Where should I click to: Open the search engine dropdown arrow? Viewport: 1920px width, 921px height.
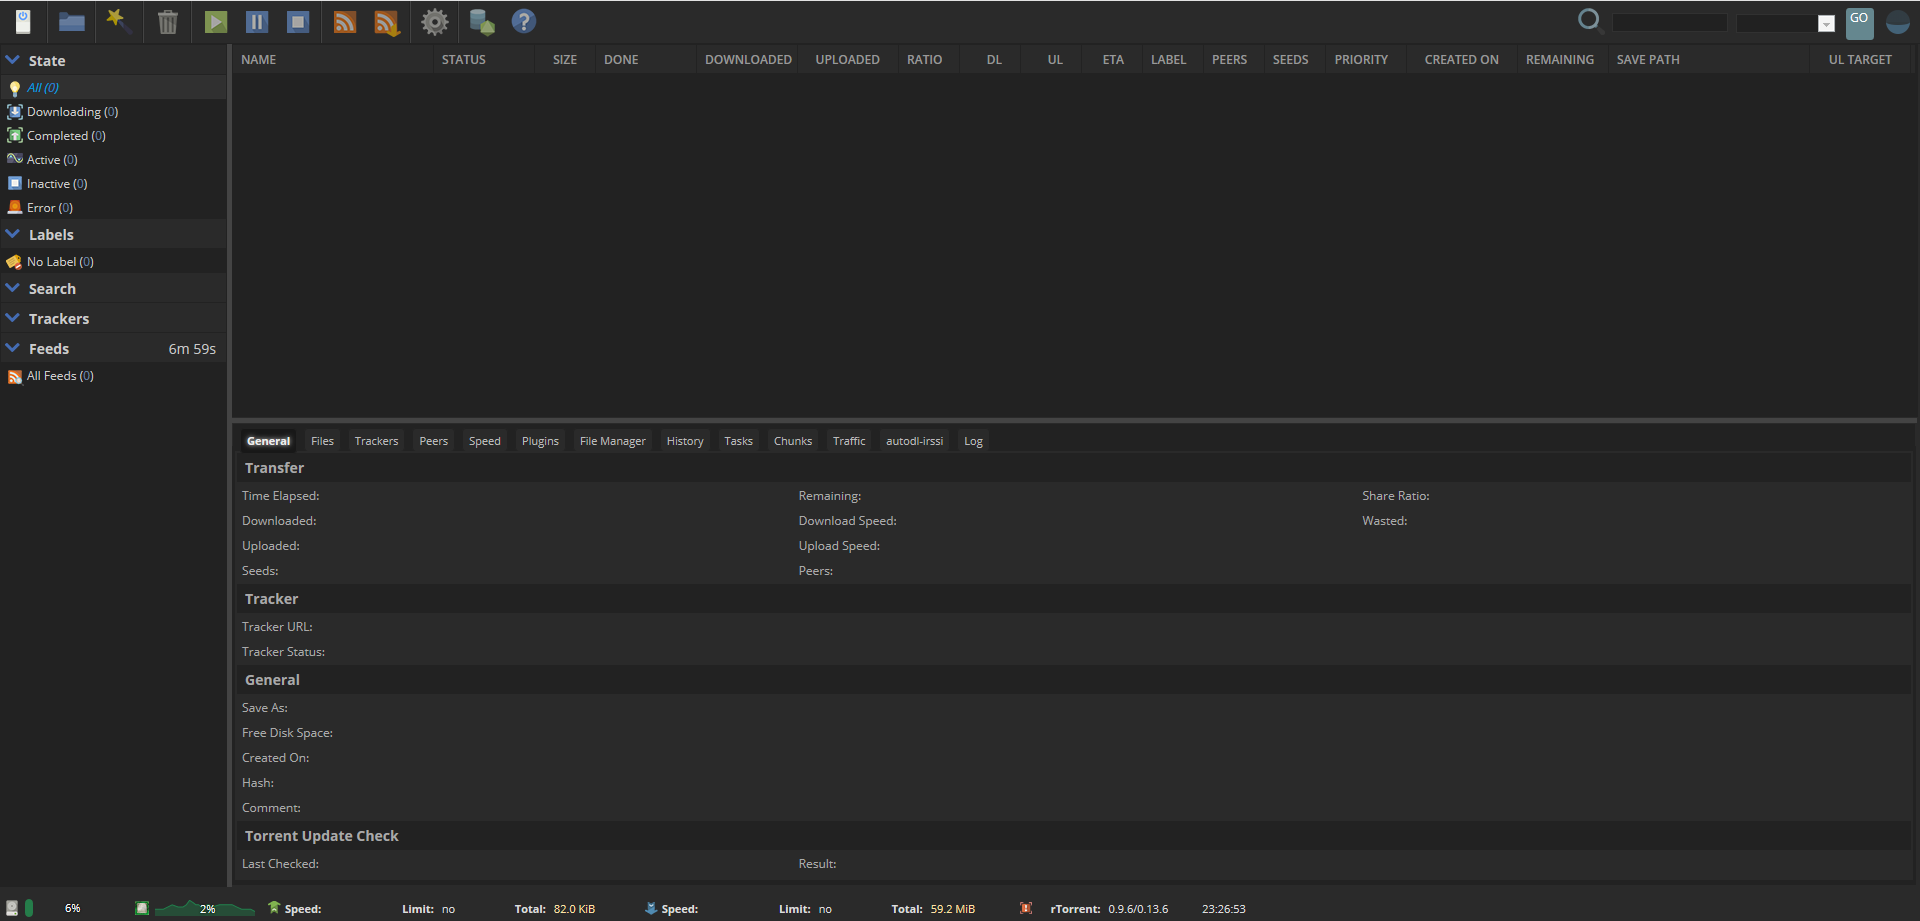tap(1825, 24)
